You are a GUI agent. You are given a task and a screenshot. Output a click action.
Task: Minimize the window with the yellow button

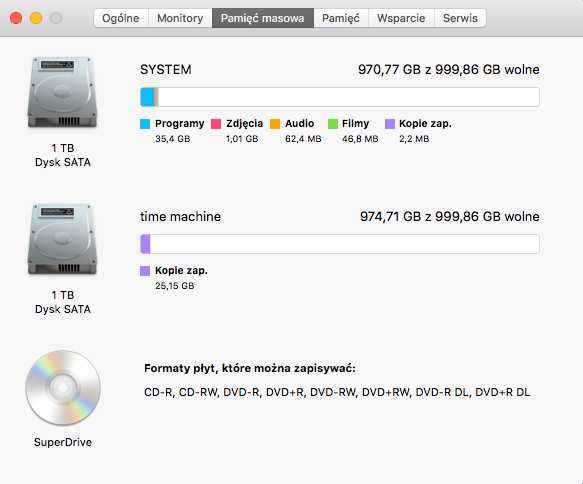[x=36, y=18]
